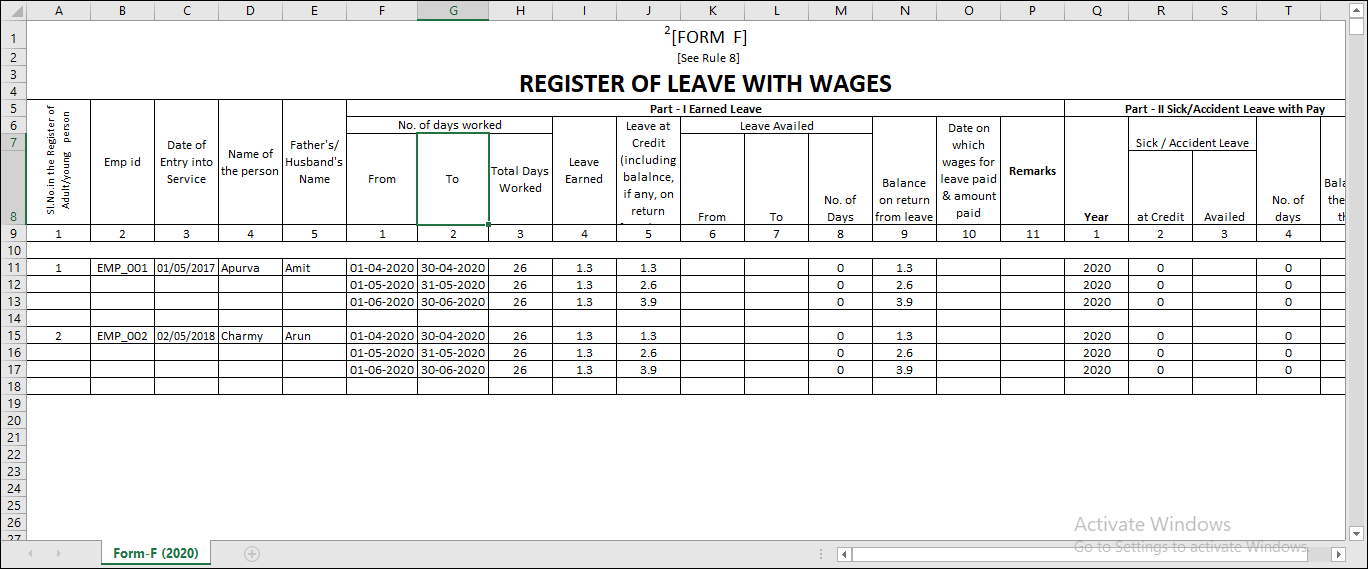Click the horizontal scrollbar left arrow

point(844,553)
